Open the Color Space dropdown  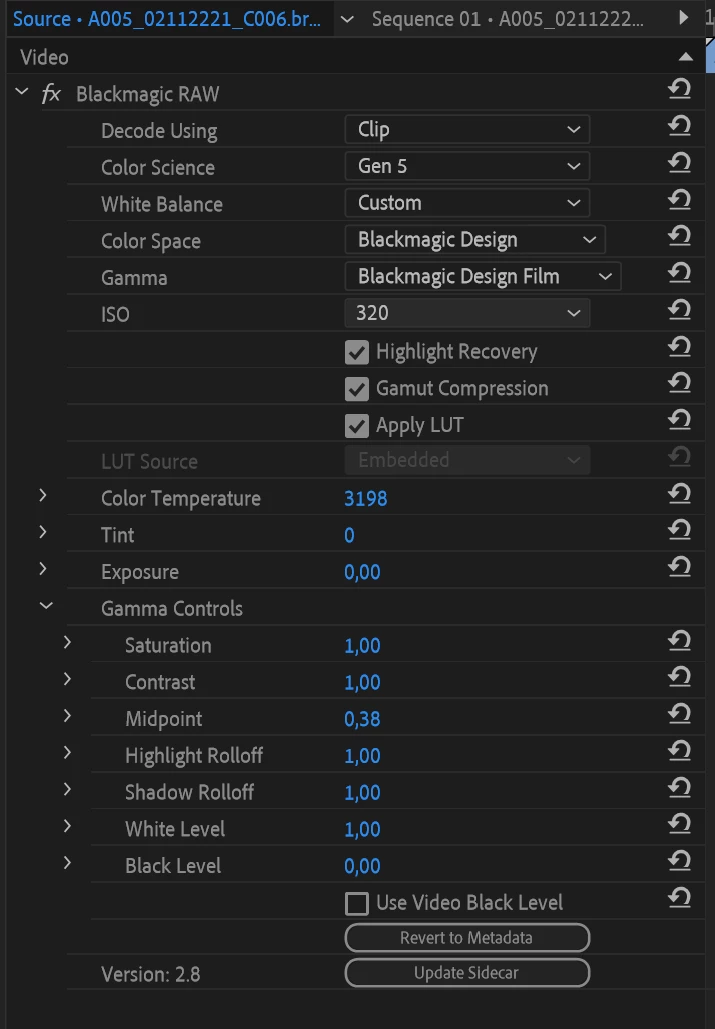[475, 240]
